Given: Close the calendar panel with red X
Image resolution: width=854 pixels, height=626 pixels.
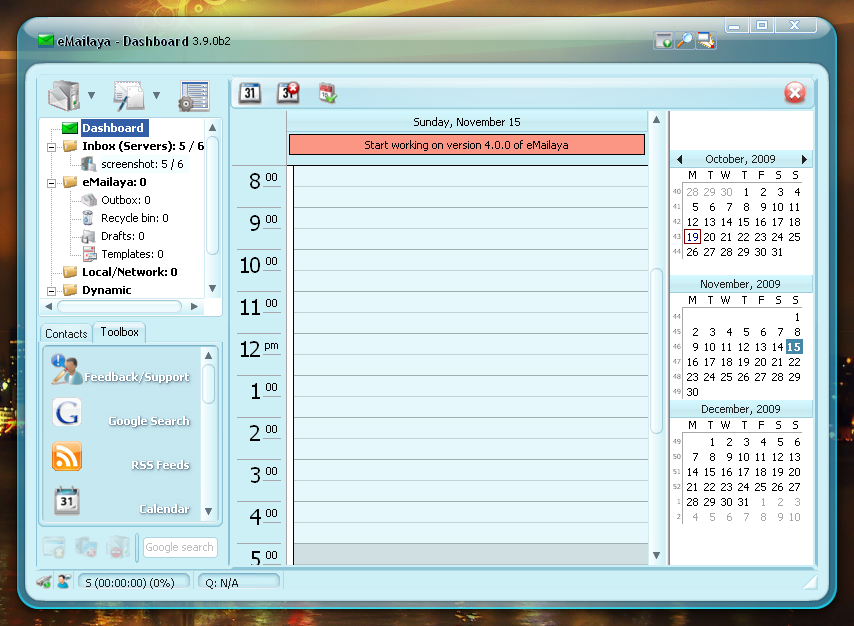Looking at the screenshot, I should [x=795, y=93].
